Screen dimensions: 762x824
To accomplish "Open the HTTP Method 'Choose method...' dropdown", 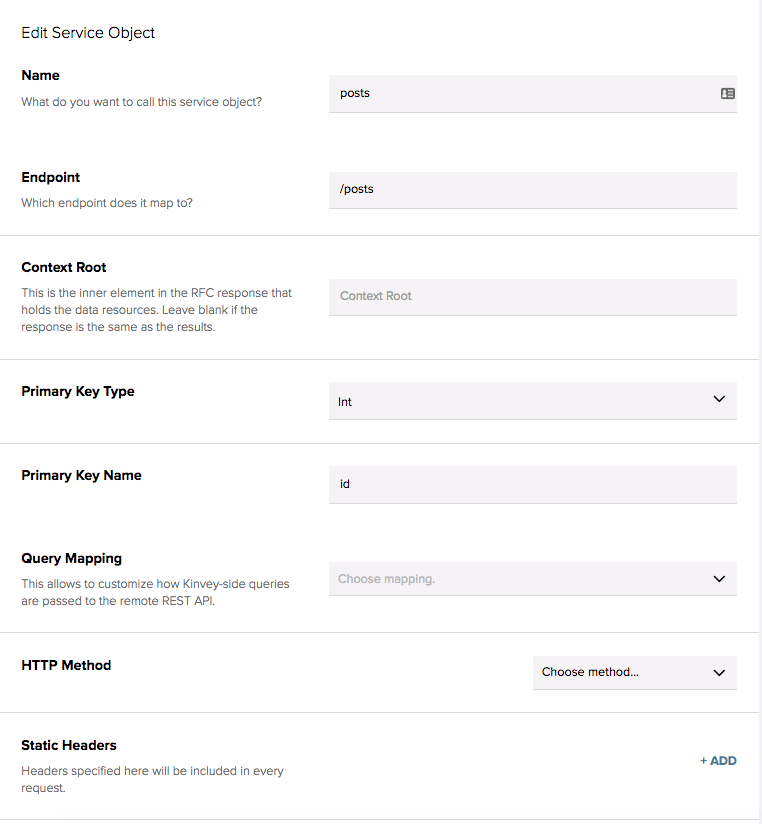I will (622, 672).
